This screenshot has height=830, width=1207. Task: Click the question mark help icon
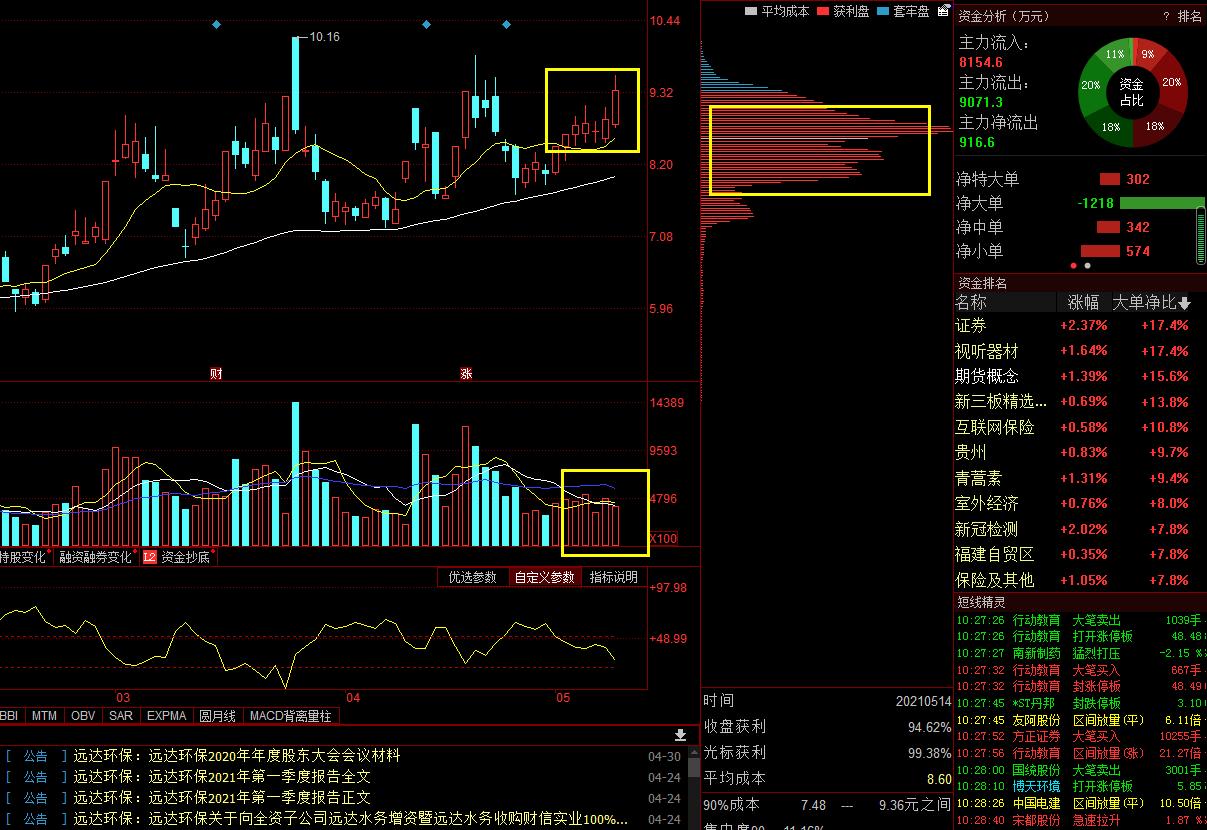point(1166,16)
